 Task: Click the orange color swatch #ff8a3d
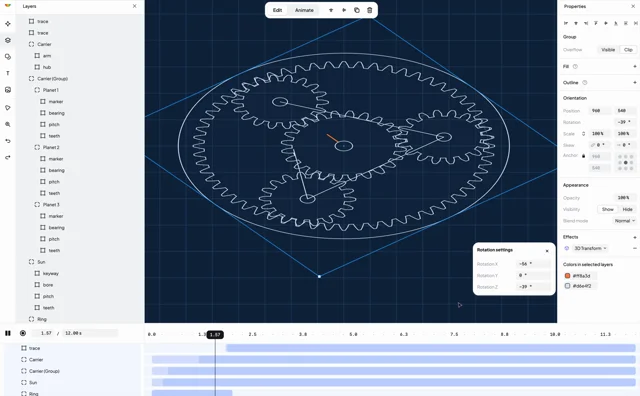click(567, 276)
